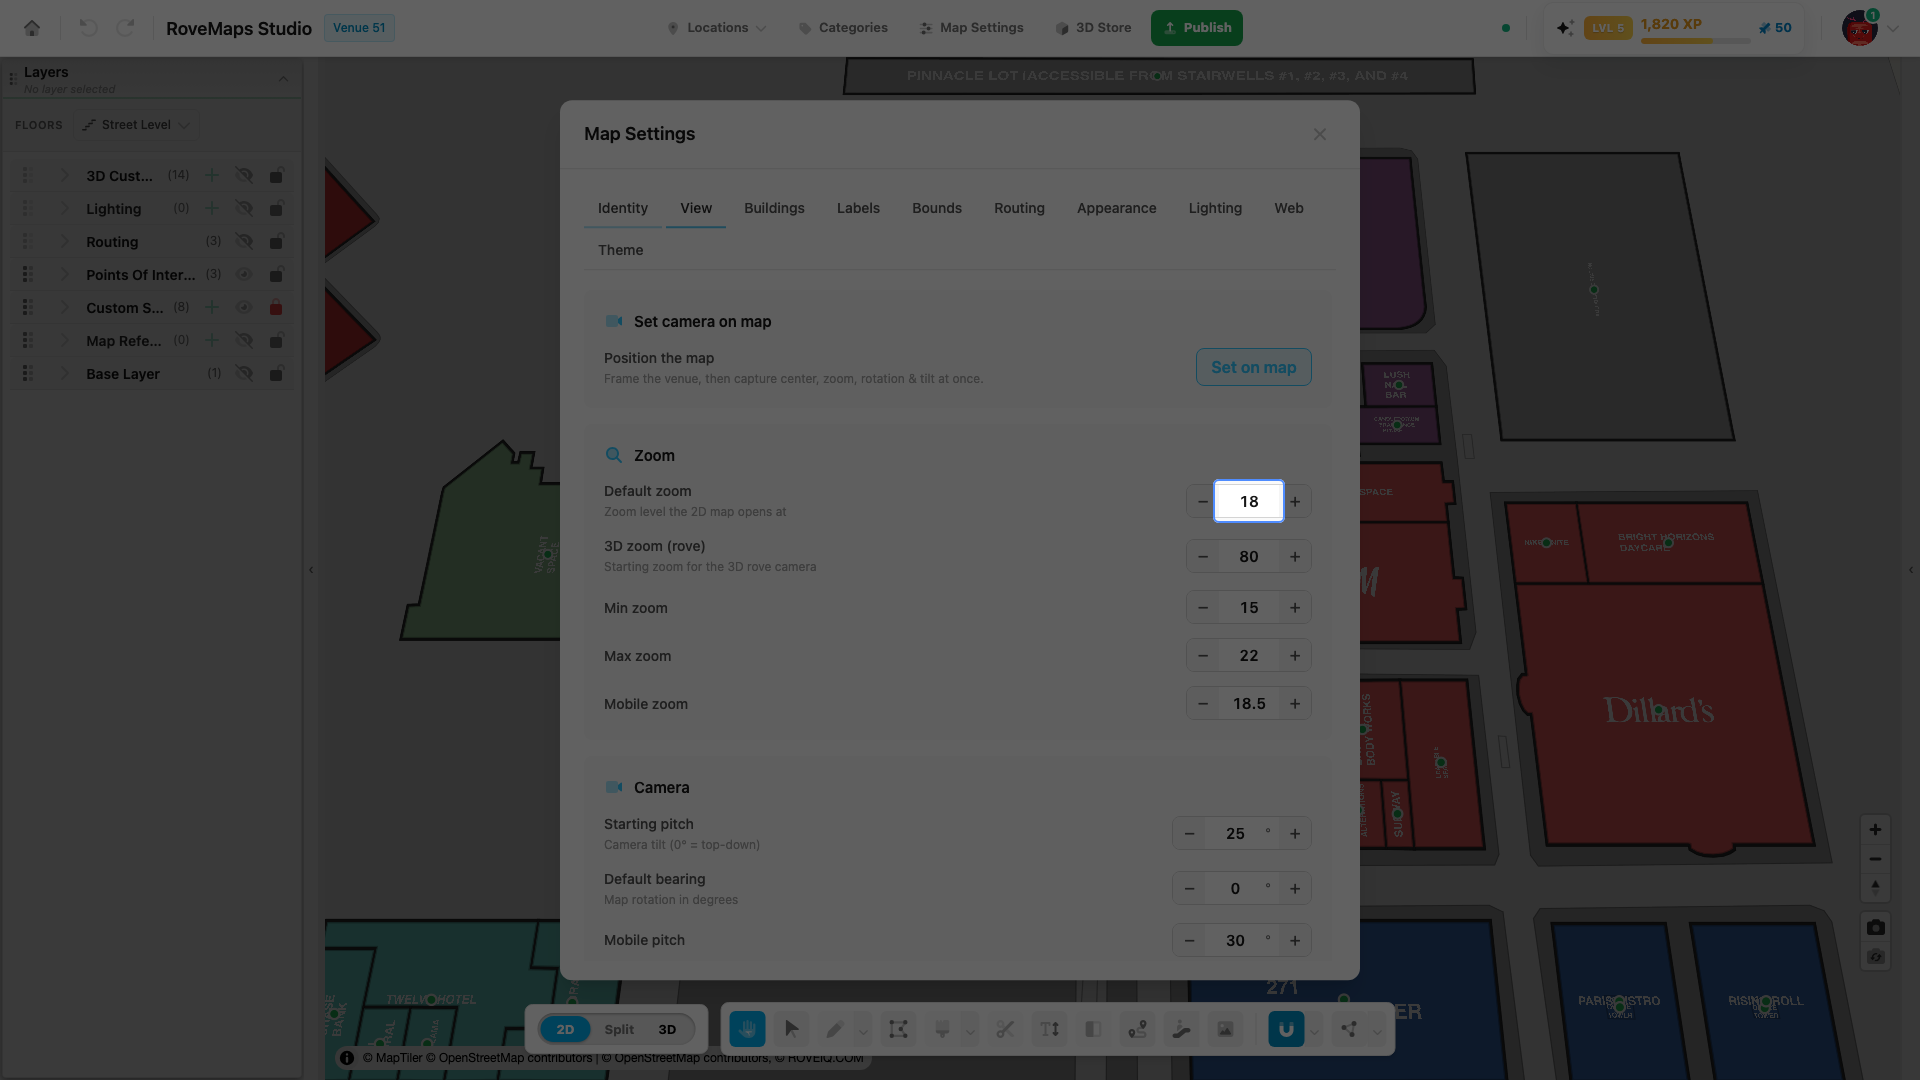The width and height of the screenshot is (1920, 1080).
Task: Select the route path tool
Action: pos(1137,1029)
